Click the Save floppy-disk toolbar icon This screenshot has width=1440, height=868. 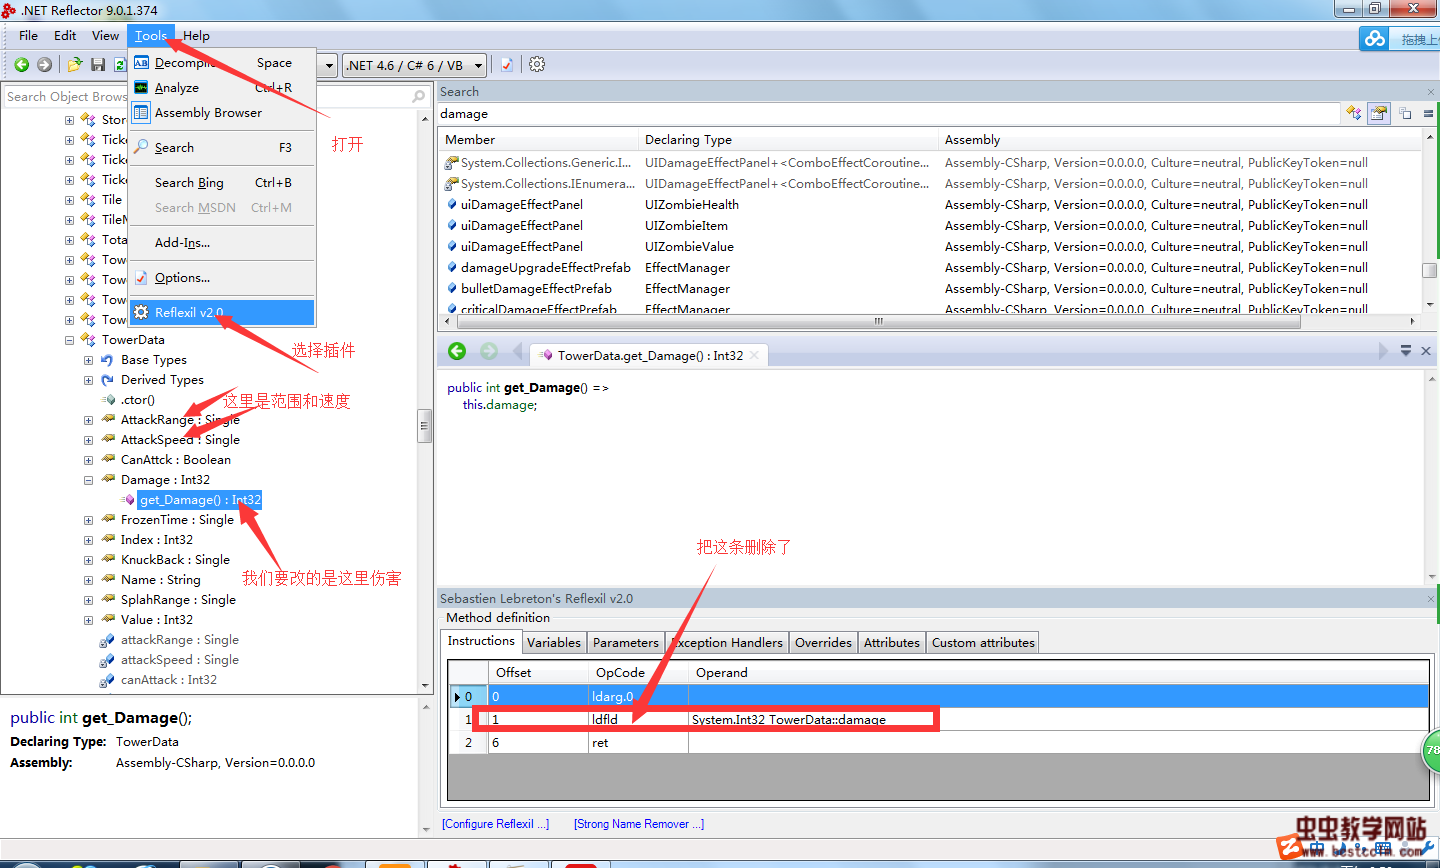pyautogui.click(x=98, y=64)
